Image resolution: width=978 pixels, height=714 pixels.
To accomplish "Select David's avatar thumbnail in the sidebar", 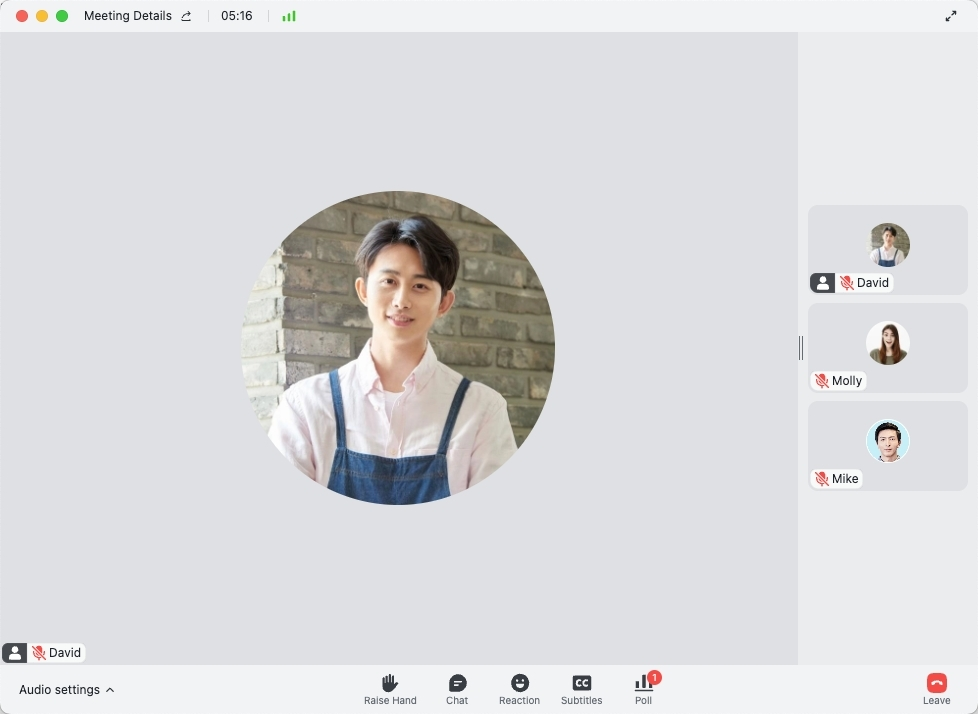I will 888,244.
